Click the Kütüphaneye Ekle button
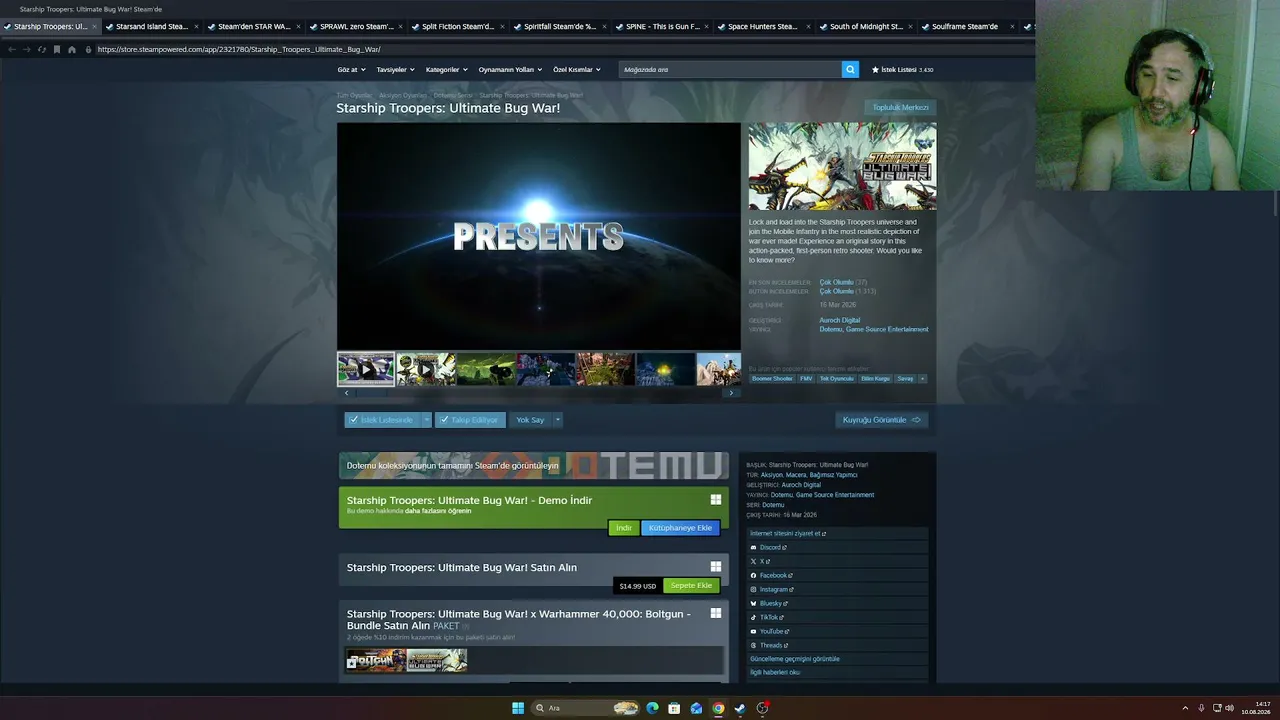Viewport: 1280px width, 720px height. tap(680, 528)
